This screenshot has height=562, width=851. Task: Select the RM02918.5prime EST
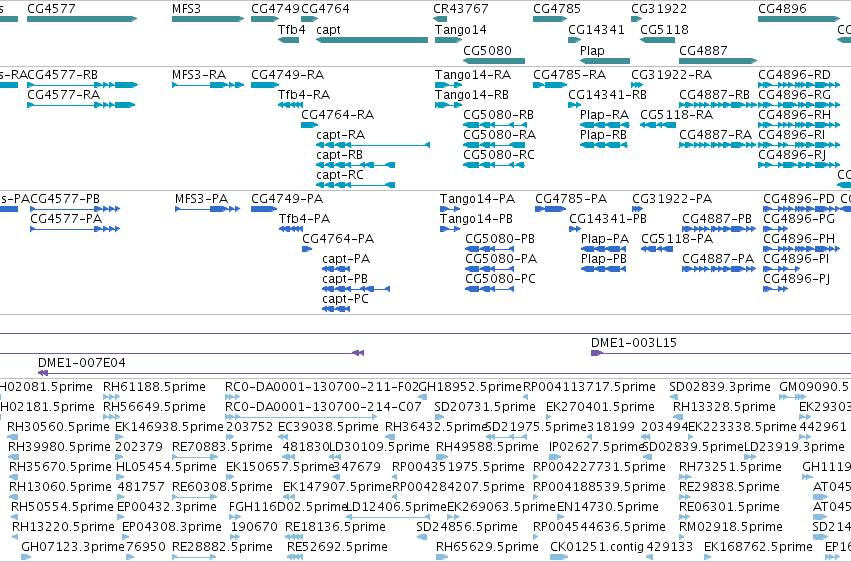[685, 537]
